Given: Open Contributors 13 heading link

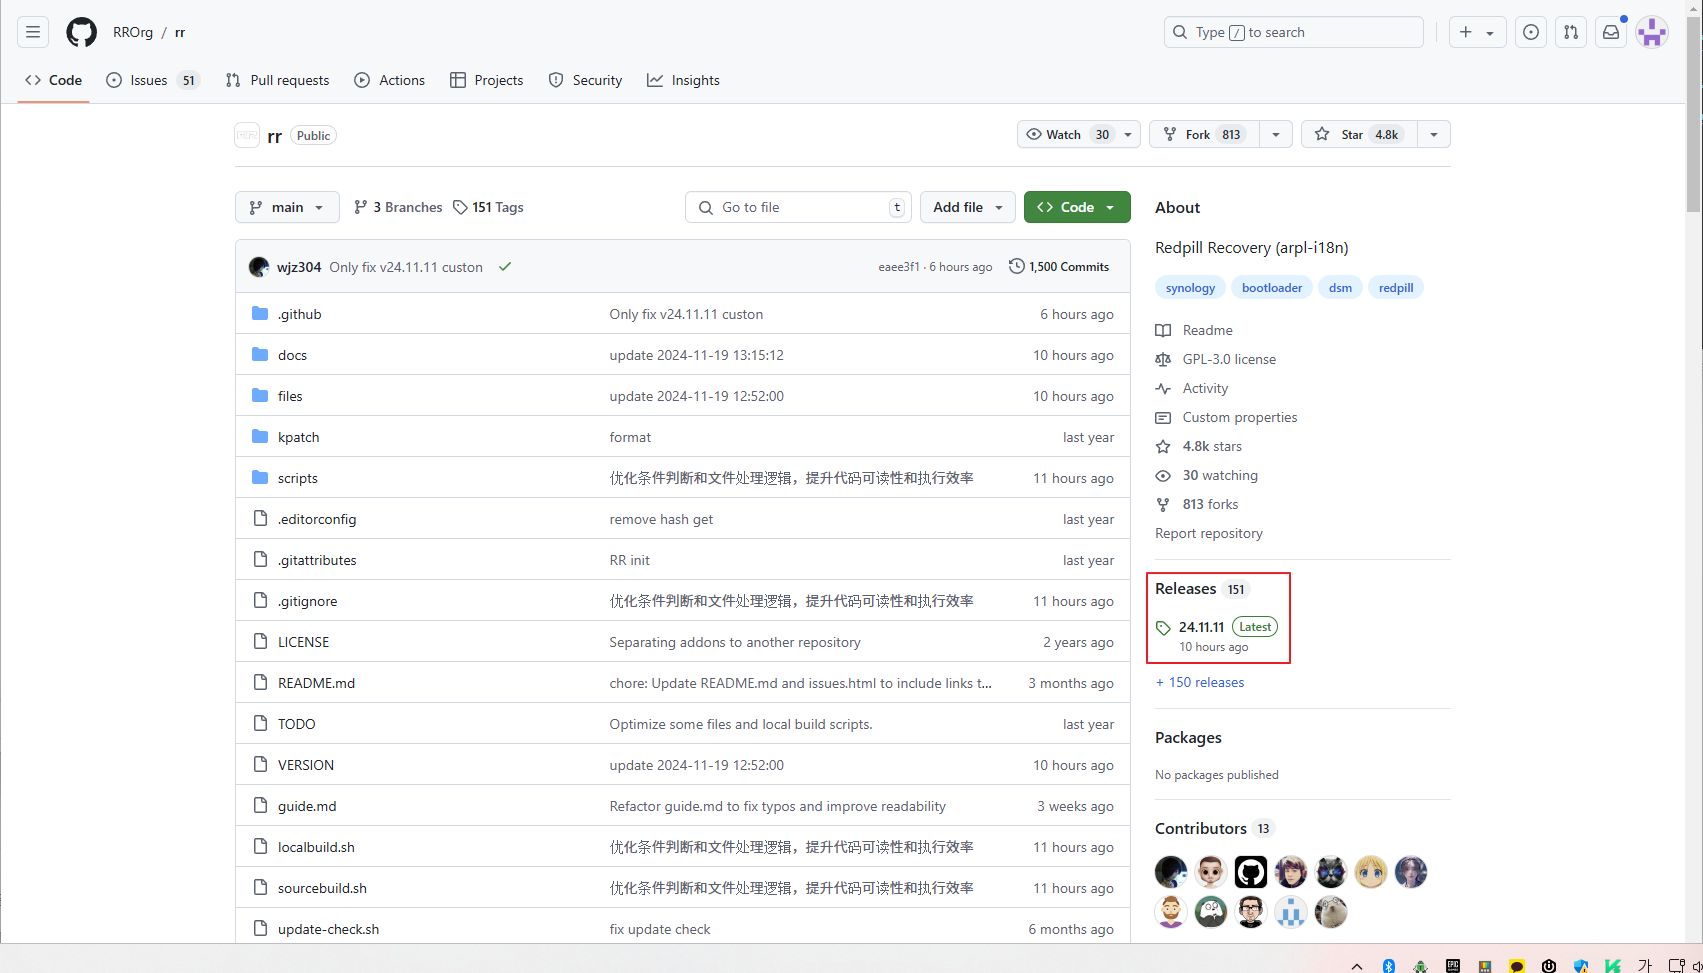Looking at the screenshot, I should pos(1214,828).
